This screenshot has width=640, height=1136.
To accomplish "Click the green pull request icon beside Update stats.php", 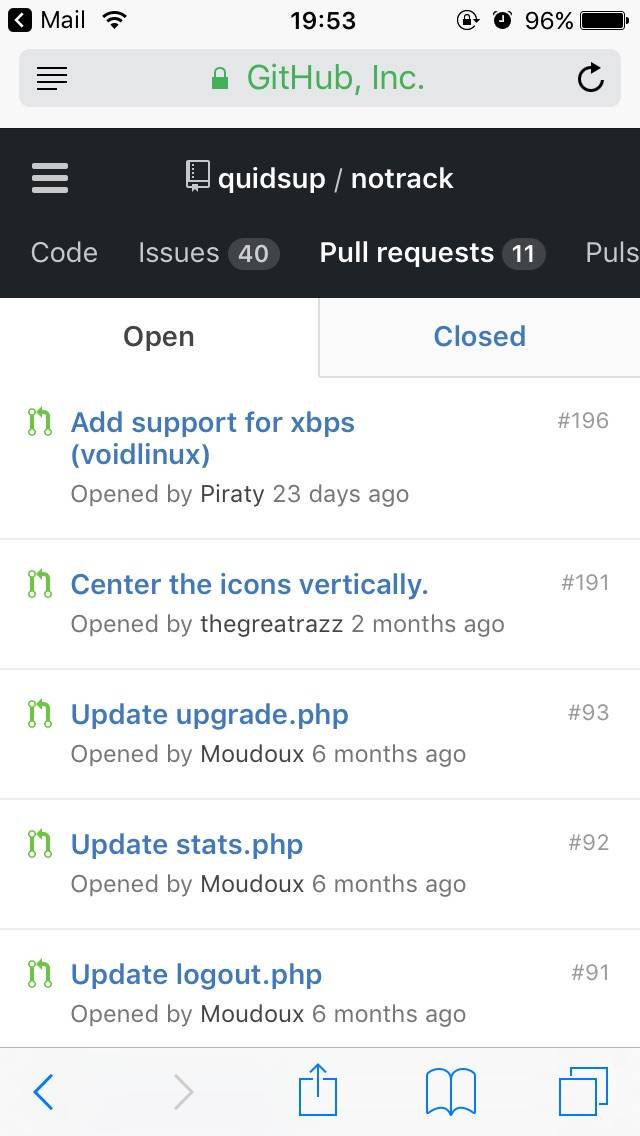I will point(38,844).
